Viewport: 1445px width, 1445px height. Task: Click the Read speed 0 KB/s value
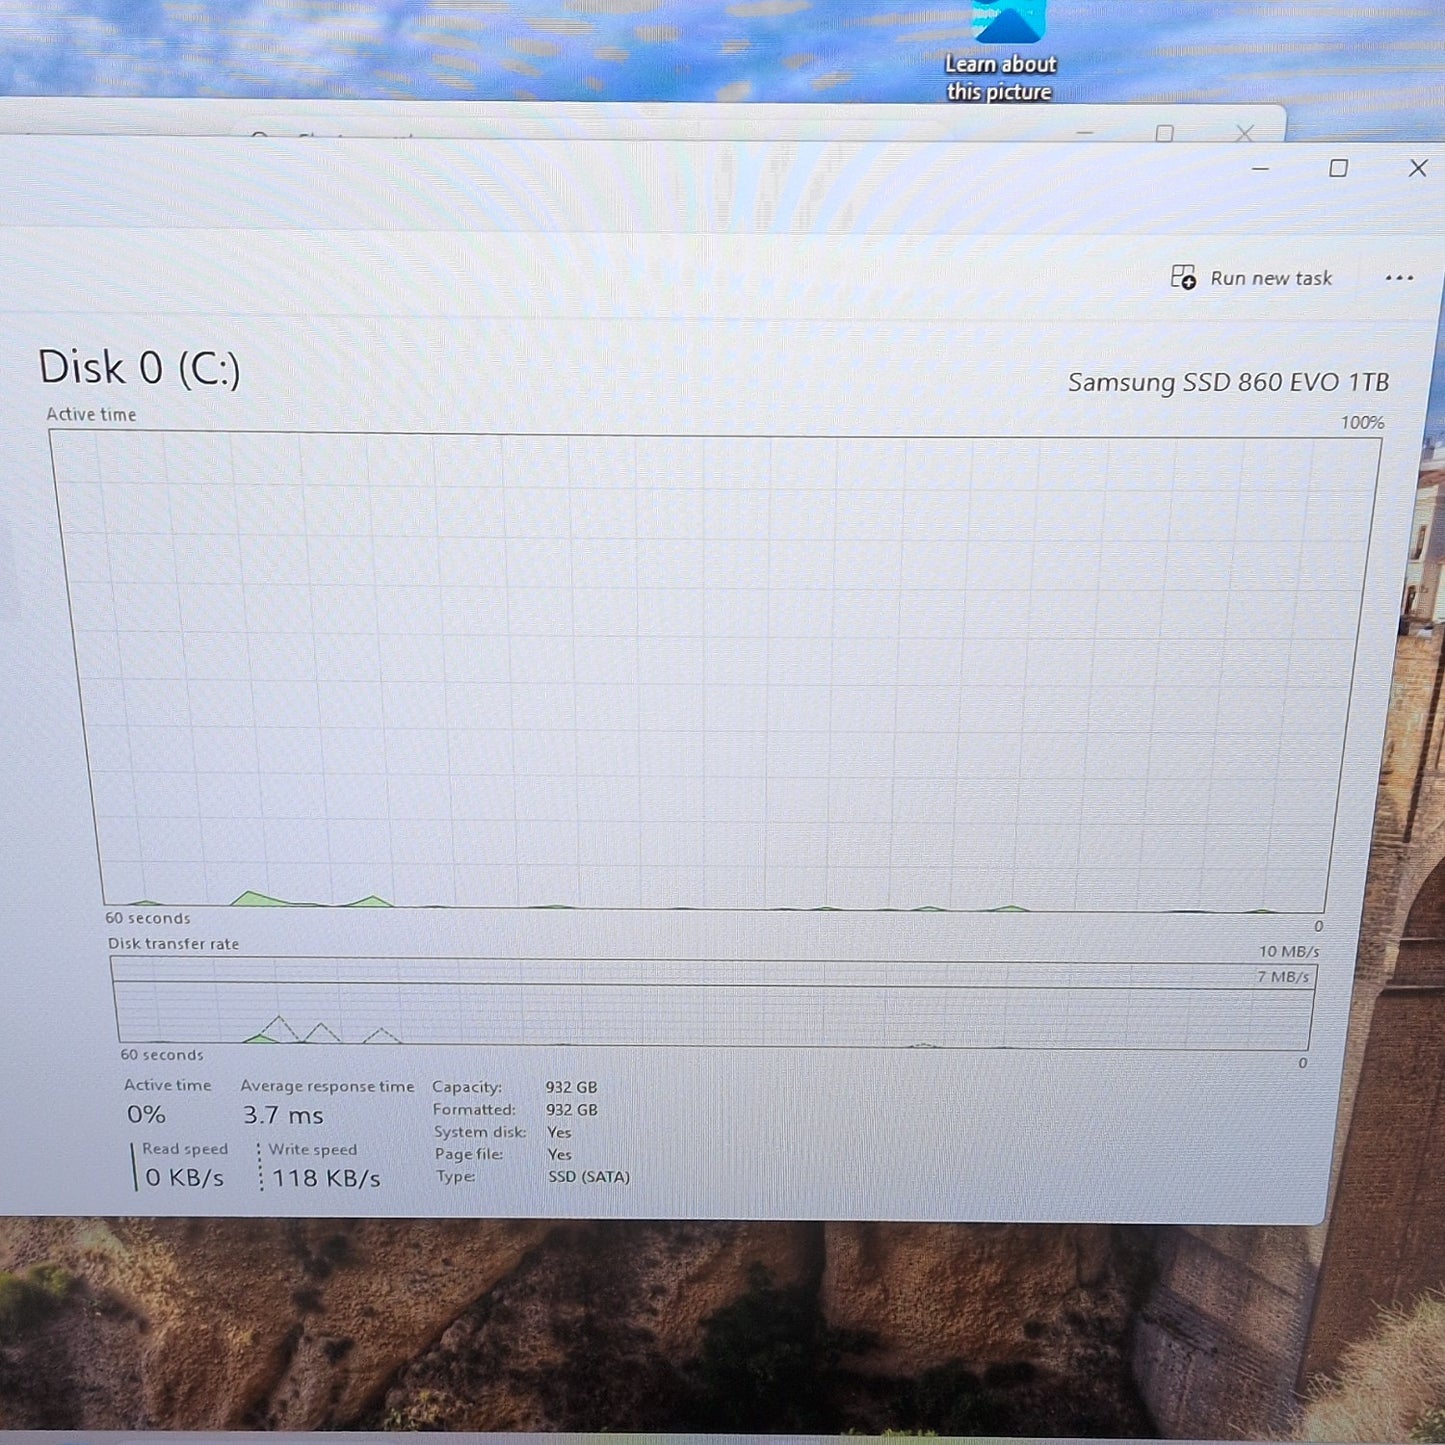point(185,1178)
